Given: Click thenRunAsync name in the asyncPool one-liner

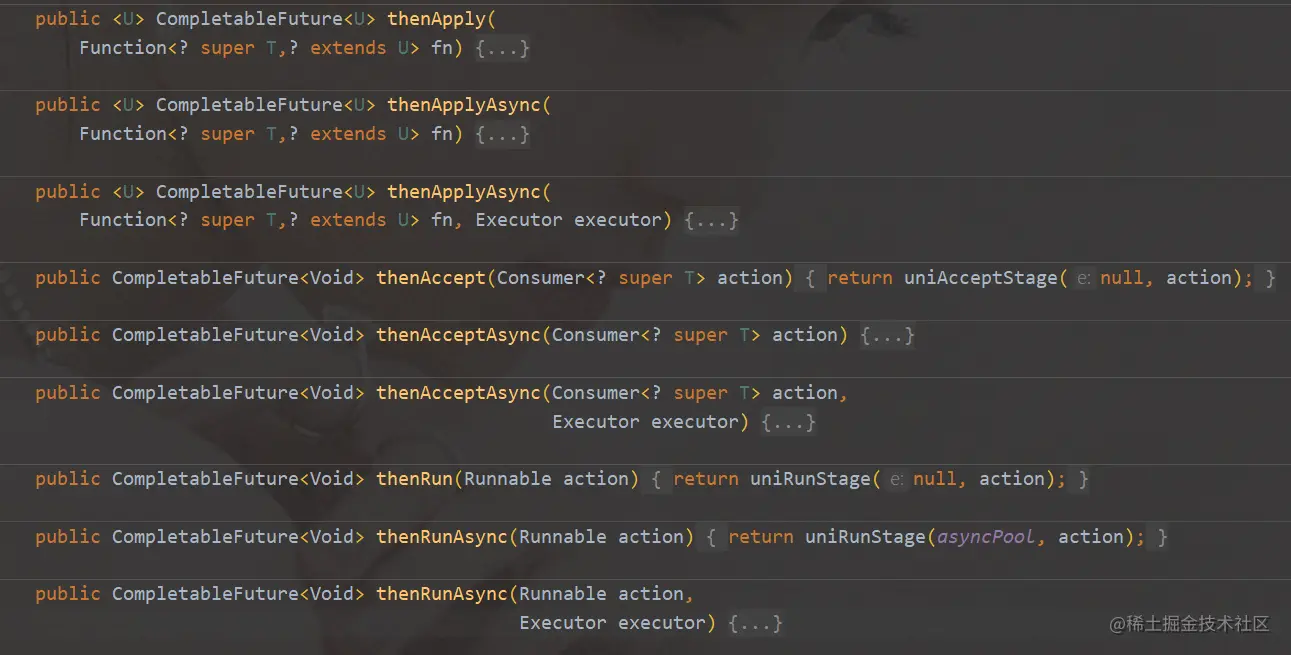Looking at the screenshot, I should 442,537.
